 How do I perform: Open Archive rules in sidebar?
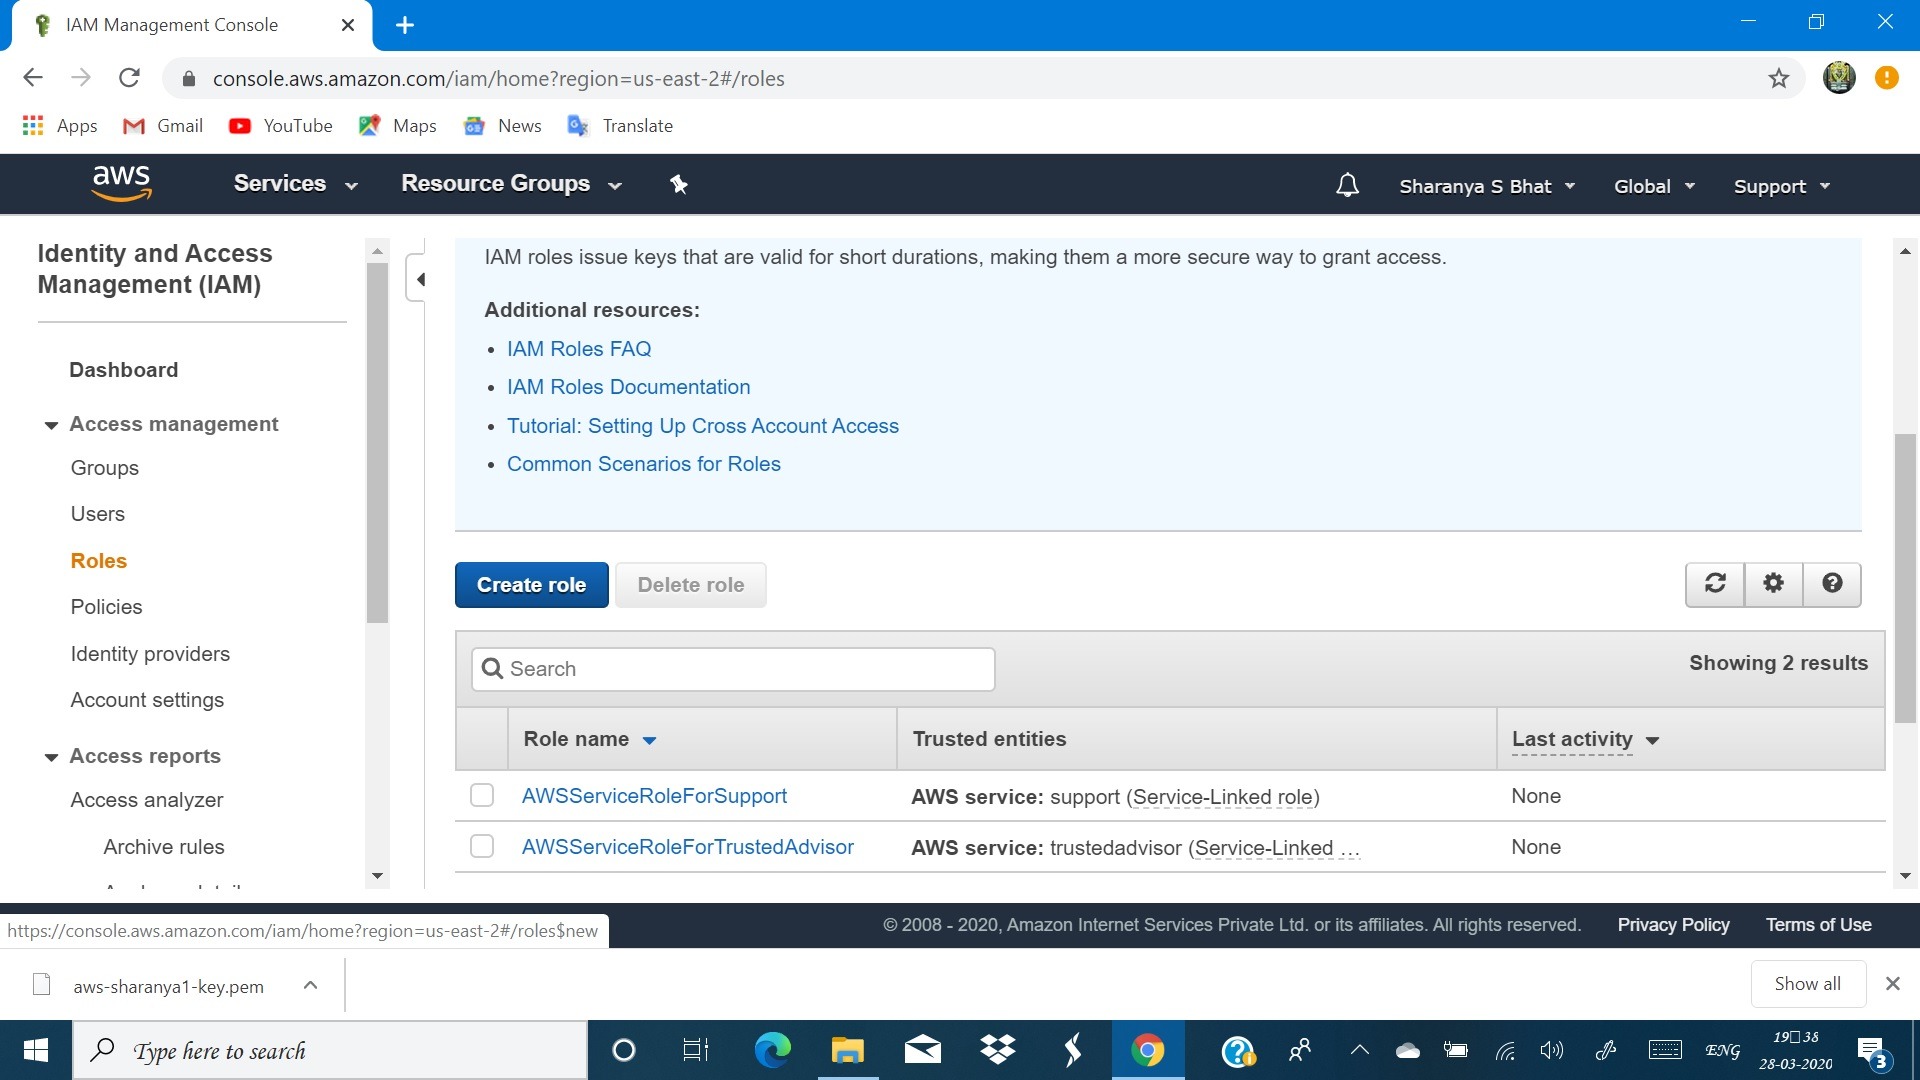tap(164, 847)
